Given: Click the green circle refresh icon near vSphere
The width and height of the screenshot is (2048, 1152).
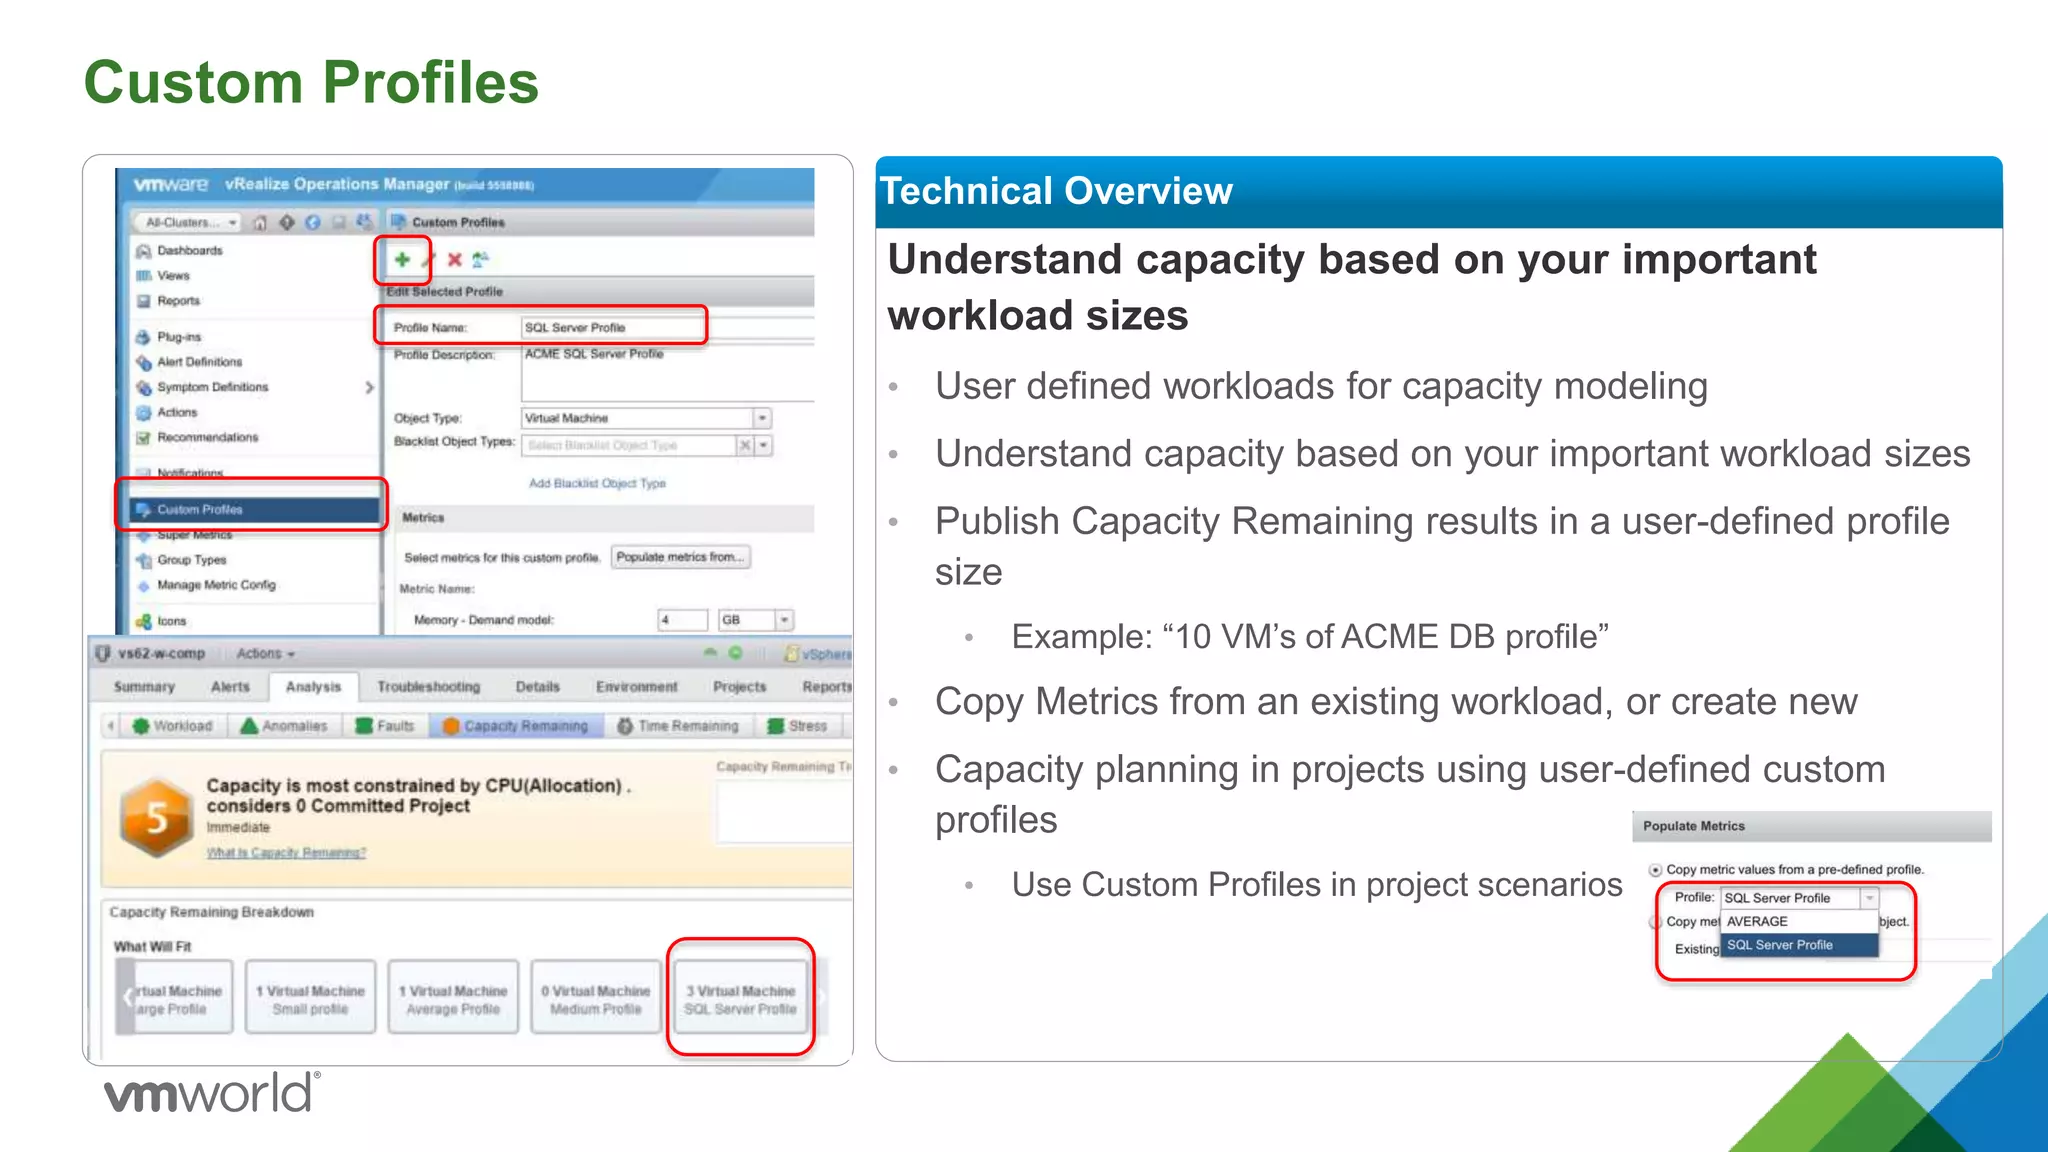Looking at the screenshot, I should pyautogui.click(x=735, y=653).
